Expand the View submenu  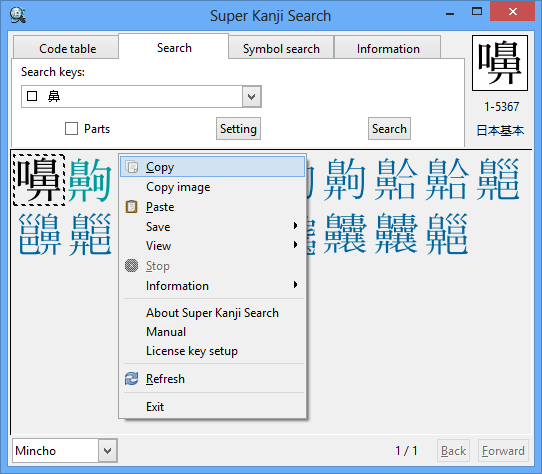pos(212,246)
